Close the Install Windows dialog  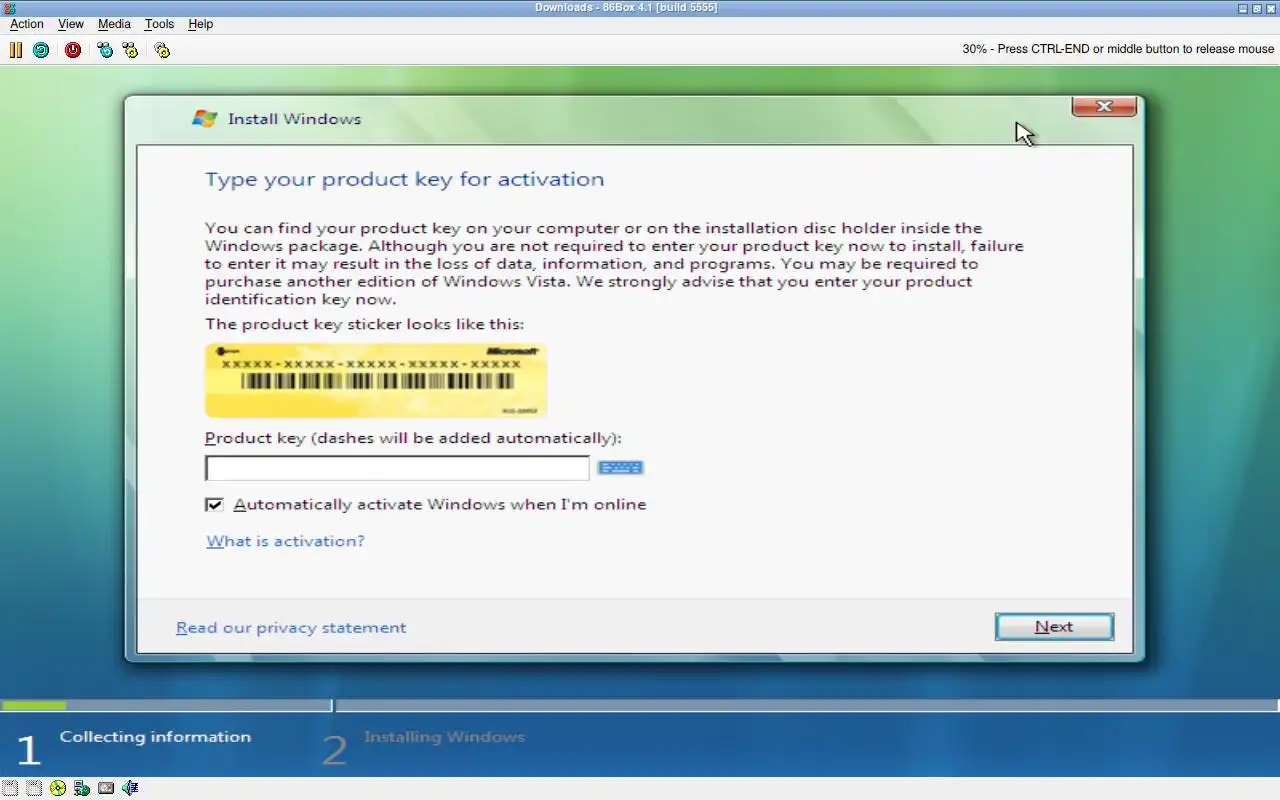click(1104, 106)
